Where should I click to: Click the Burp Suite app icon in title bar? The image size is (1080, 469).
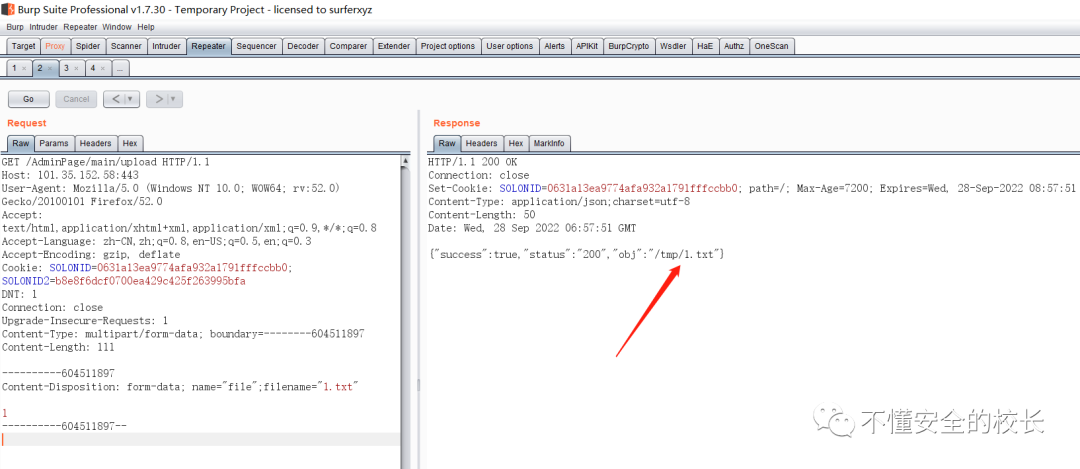coord(7,10)
